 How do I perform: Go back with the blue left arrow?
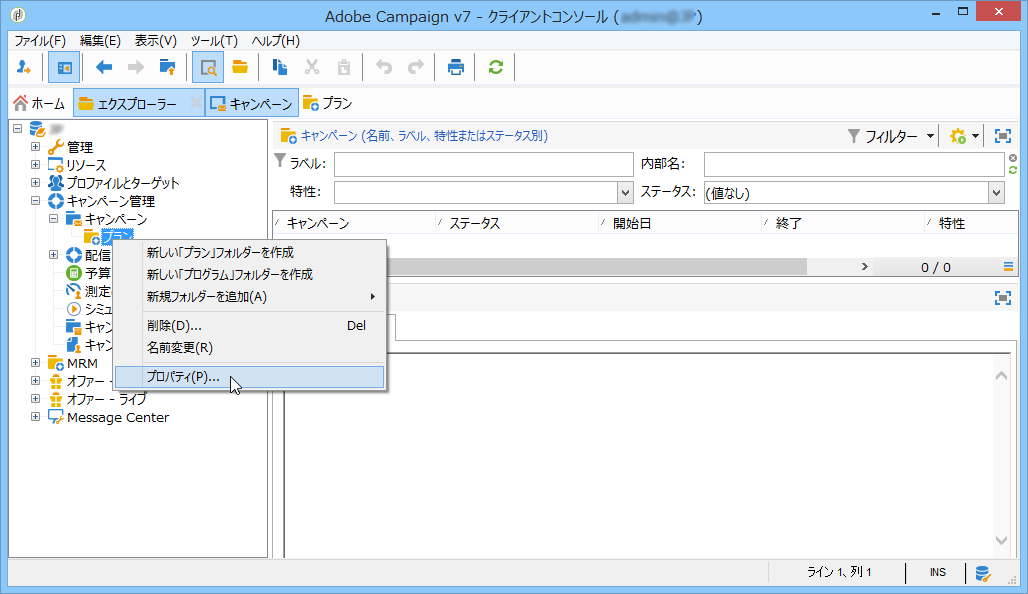tap(104, 67)
